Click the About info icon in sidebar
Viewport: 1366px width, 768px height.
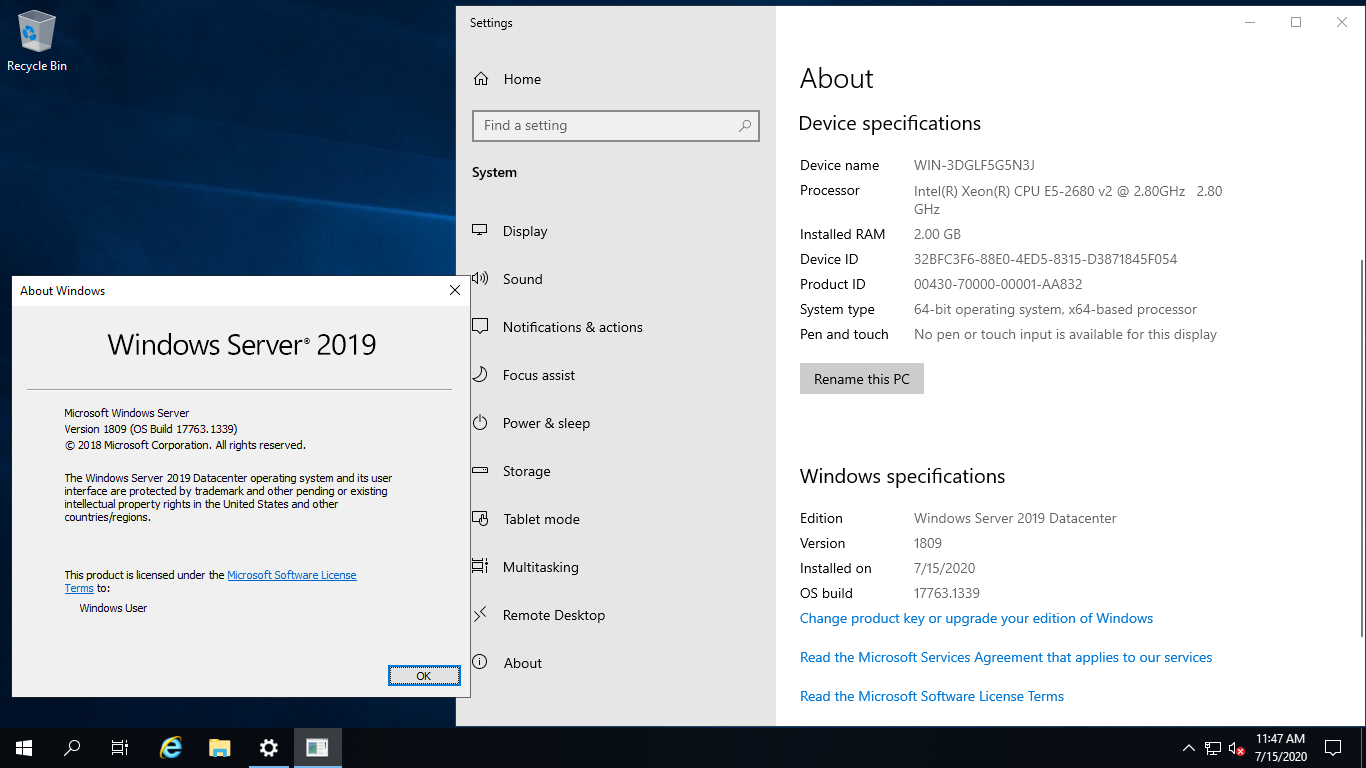click(x=480, y=663)
